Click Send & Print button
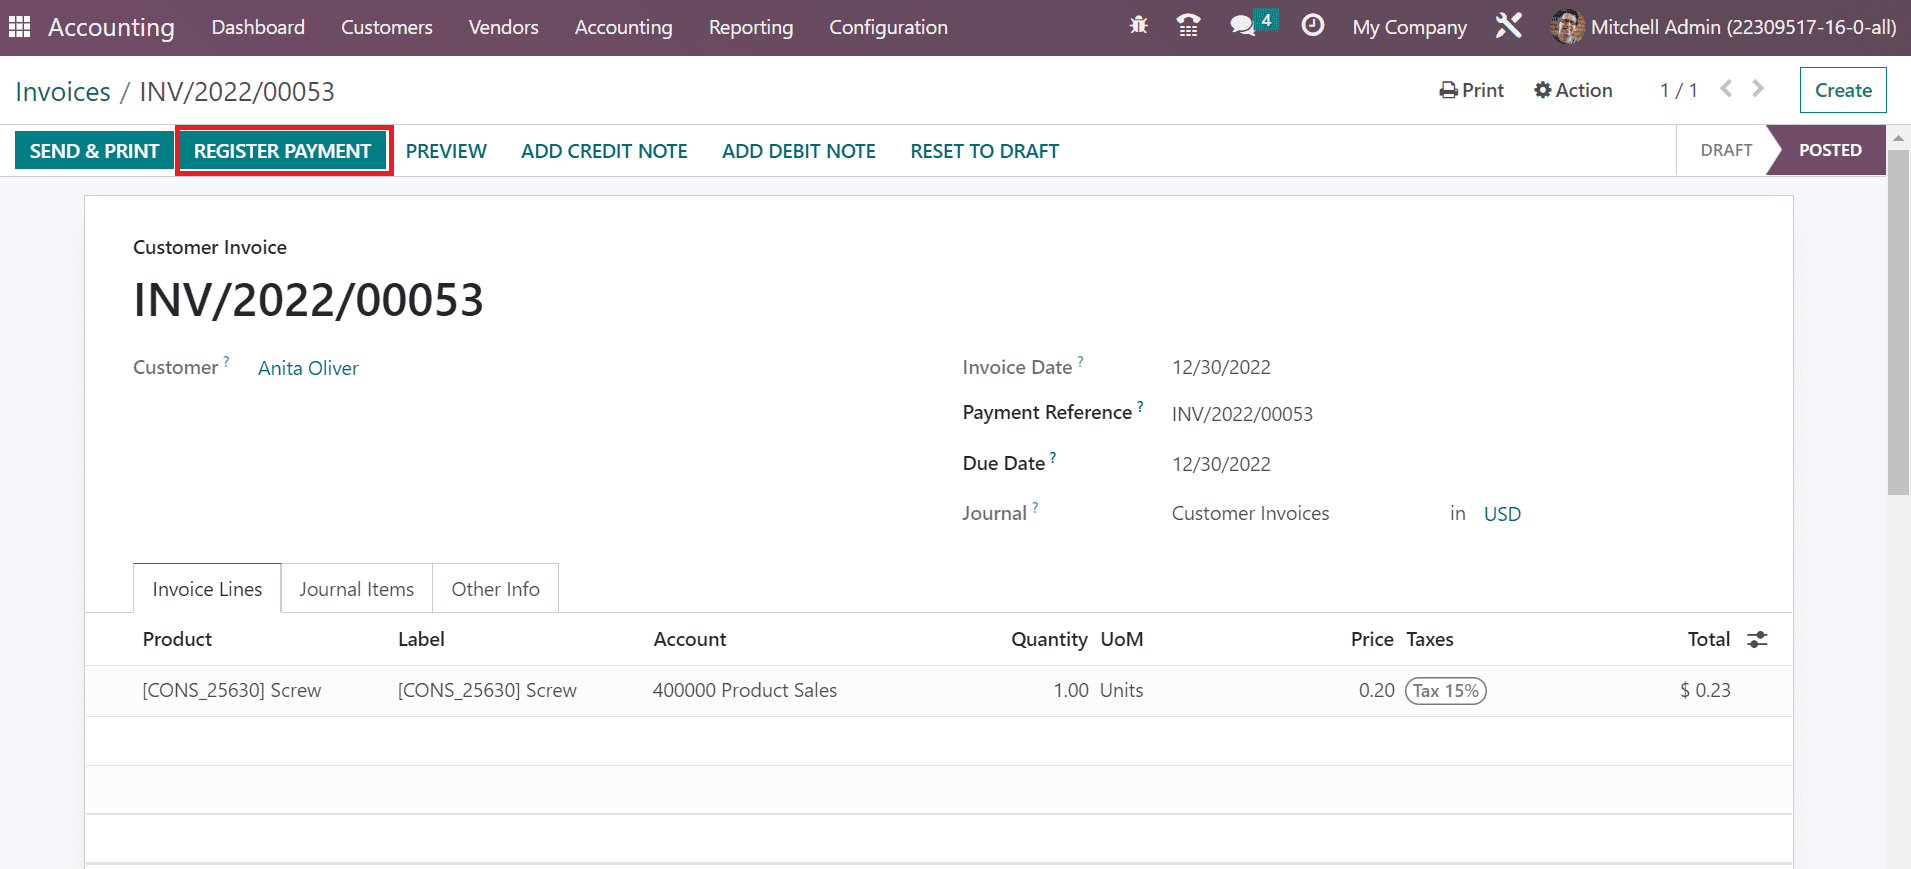This screenshot has height=869, width=1911. click(94, 151)
